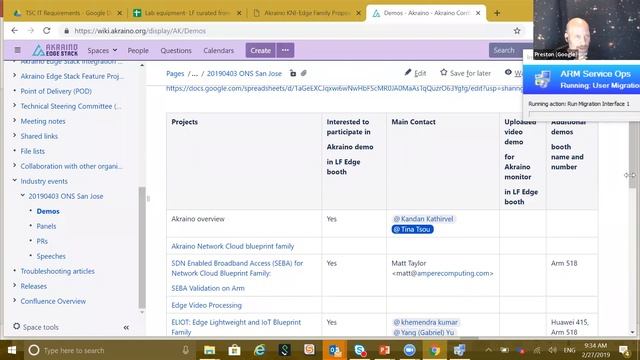This screenshot has width=640, height=360.
Task: Open Calendars in navigation bar
Action: [218, 50]
